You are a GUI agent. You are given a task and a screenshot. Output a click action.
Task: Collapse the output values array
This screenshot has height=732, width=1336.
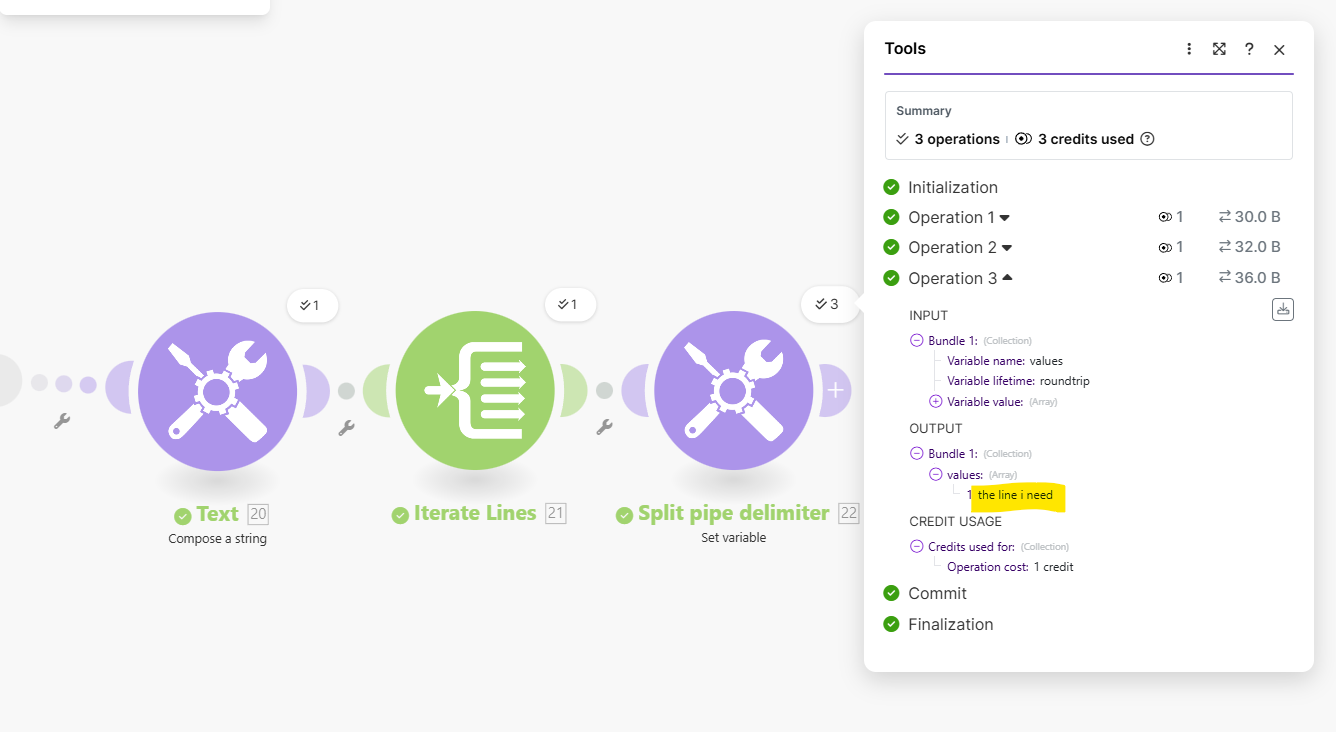(x=936, y=475)
